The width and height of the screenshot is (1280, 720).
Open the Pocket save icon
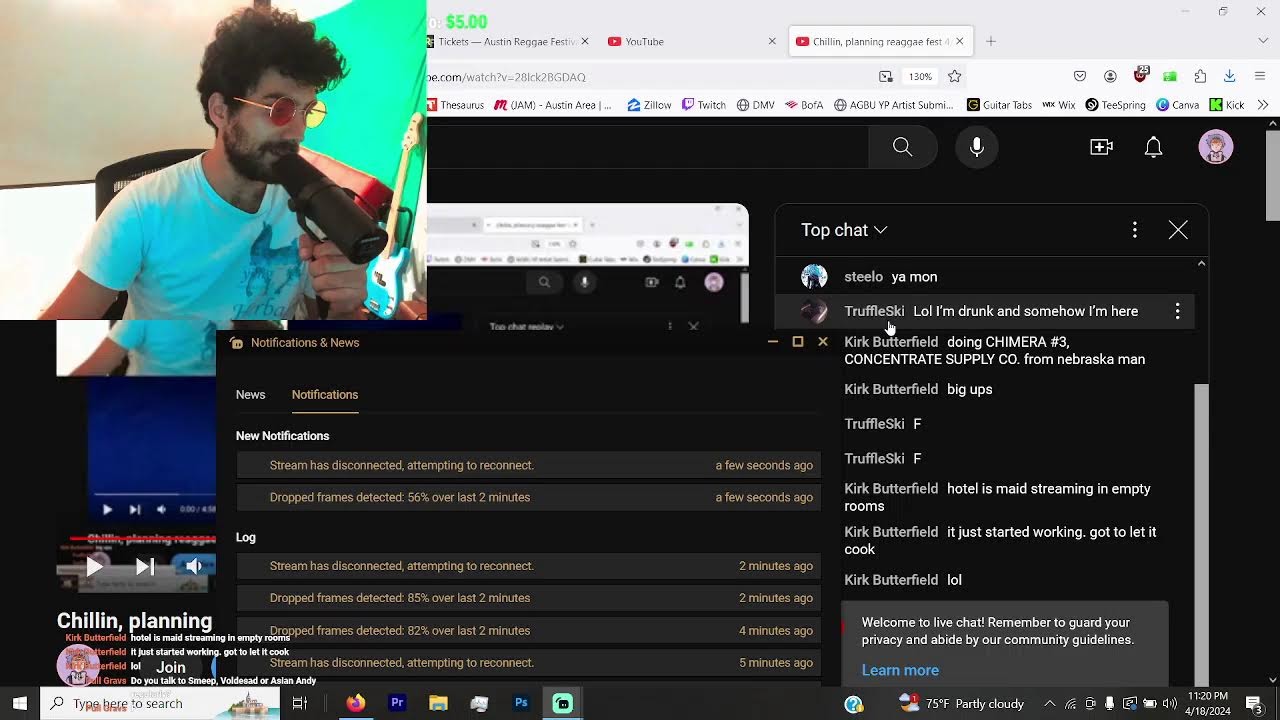coord(1080,76)
